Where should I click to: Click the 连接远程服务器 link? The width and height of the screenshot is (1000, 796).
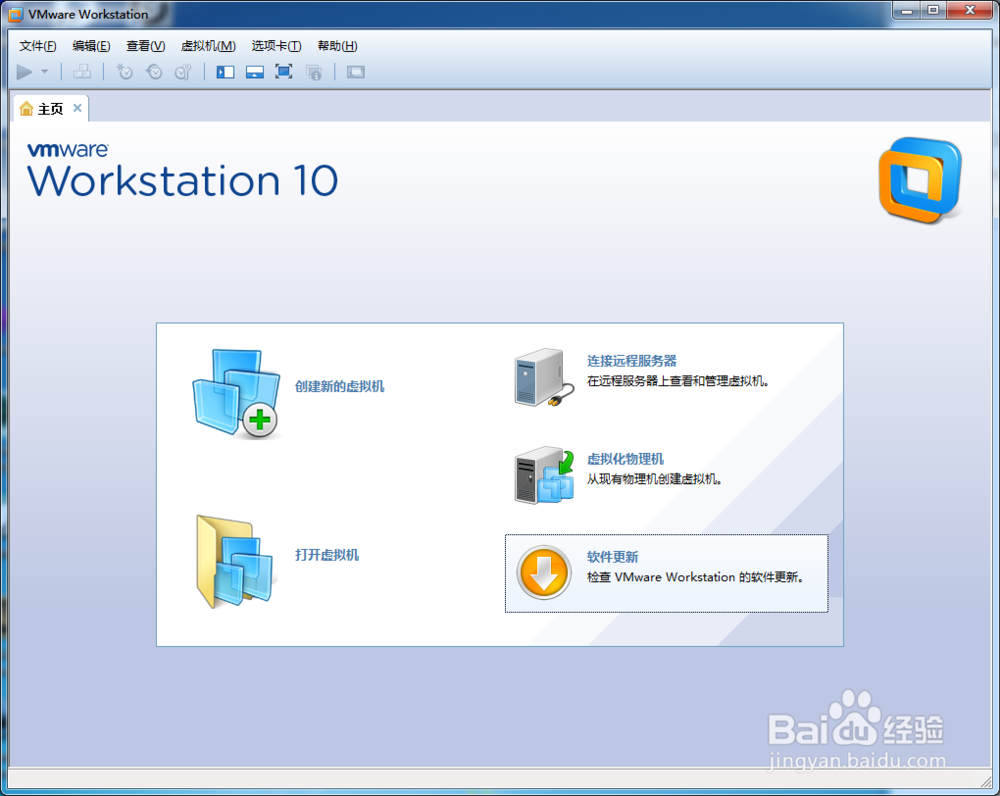click(631, 361)
